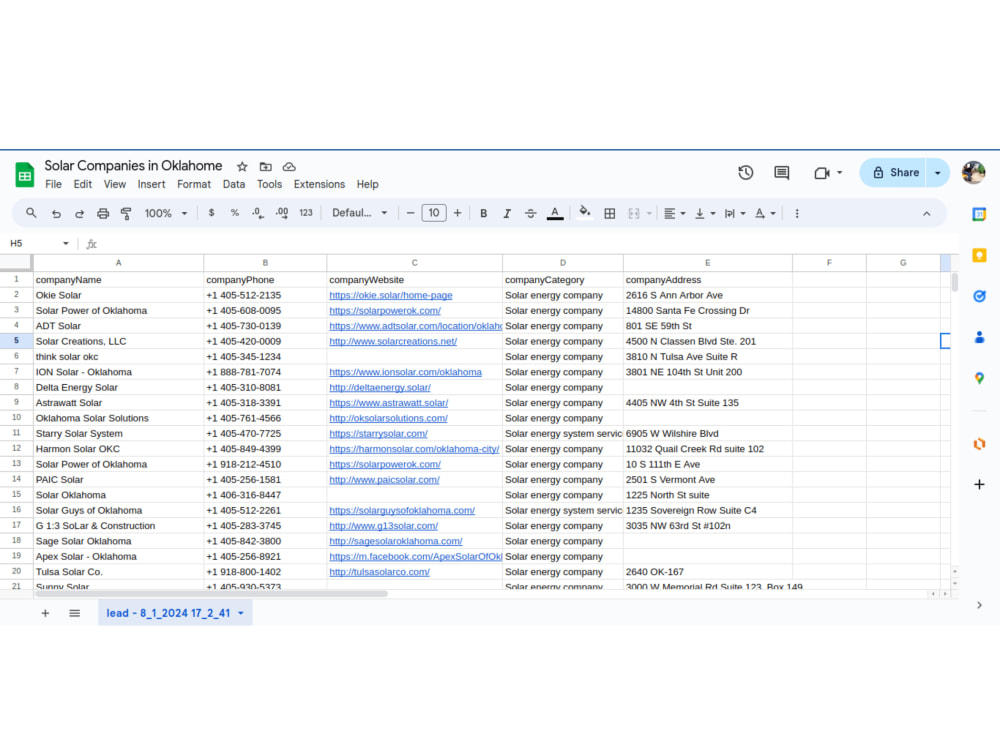Toggle bold formatting

click(x=483, y=214)
